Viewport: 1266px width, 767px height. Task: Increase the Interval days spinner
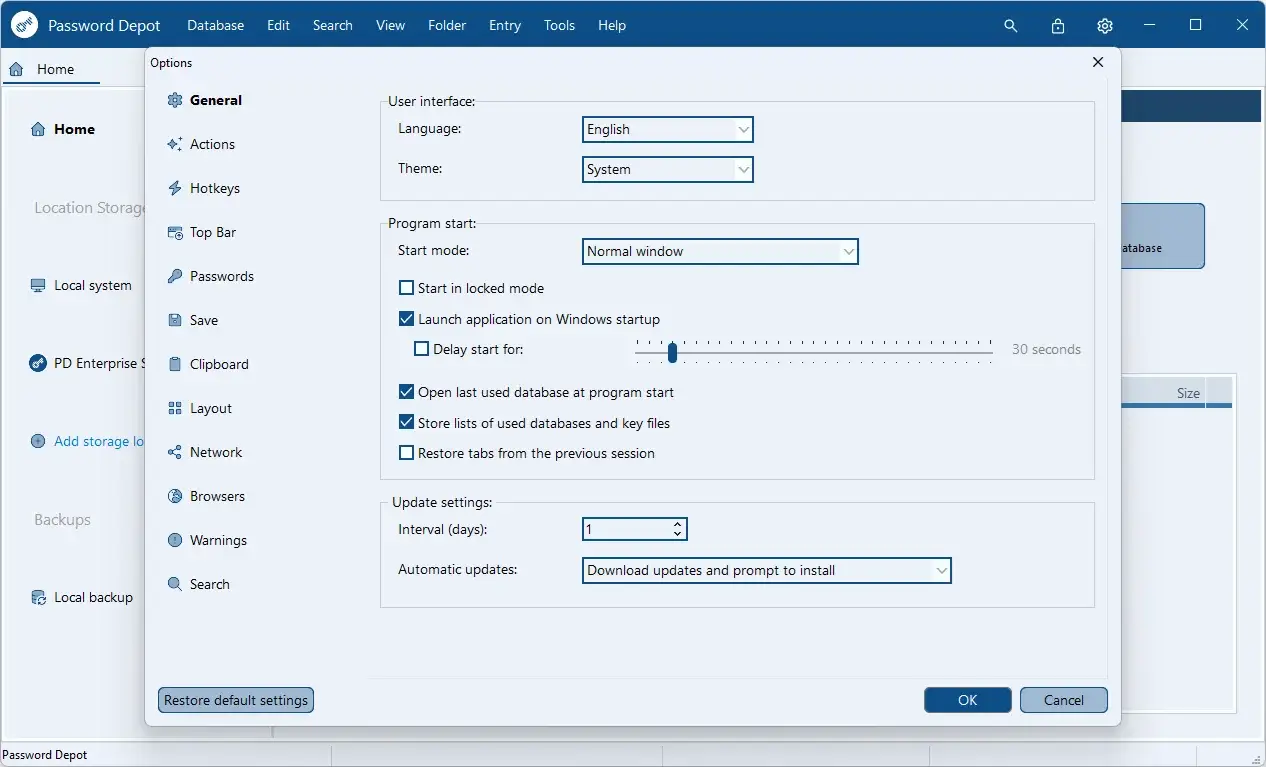pos(678,523)
